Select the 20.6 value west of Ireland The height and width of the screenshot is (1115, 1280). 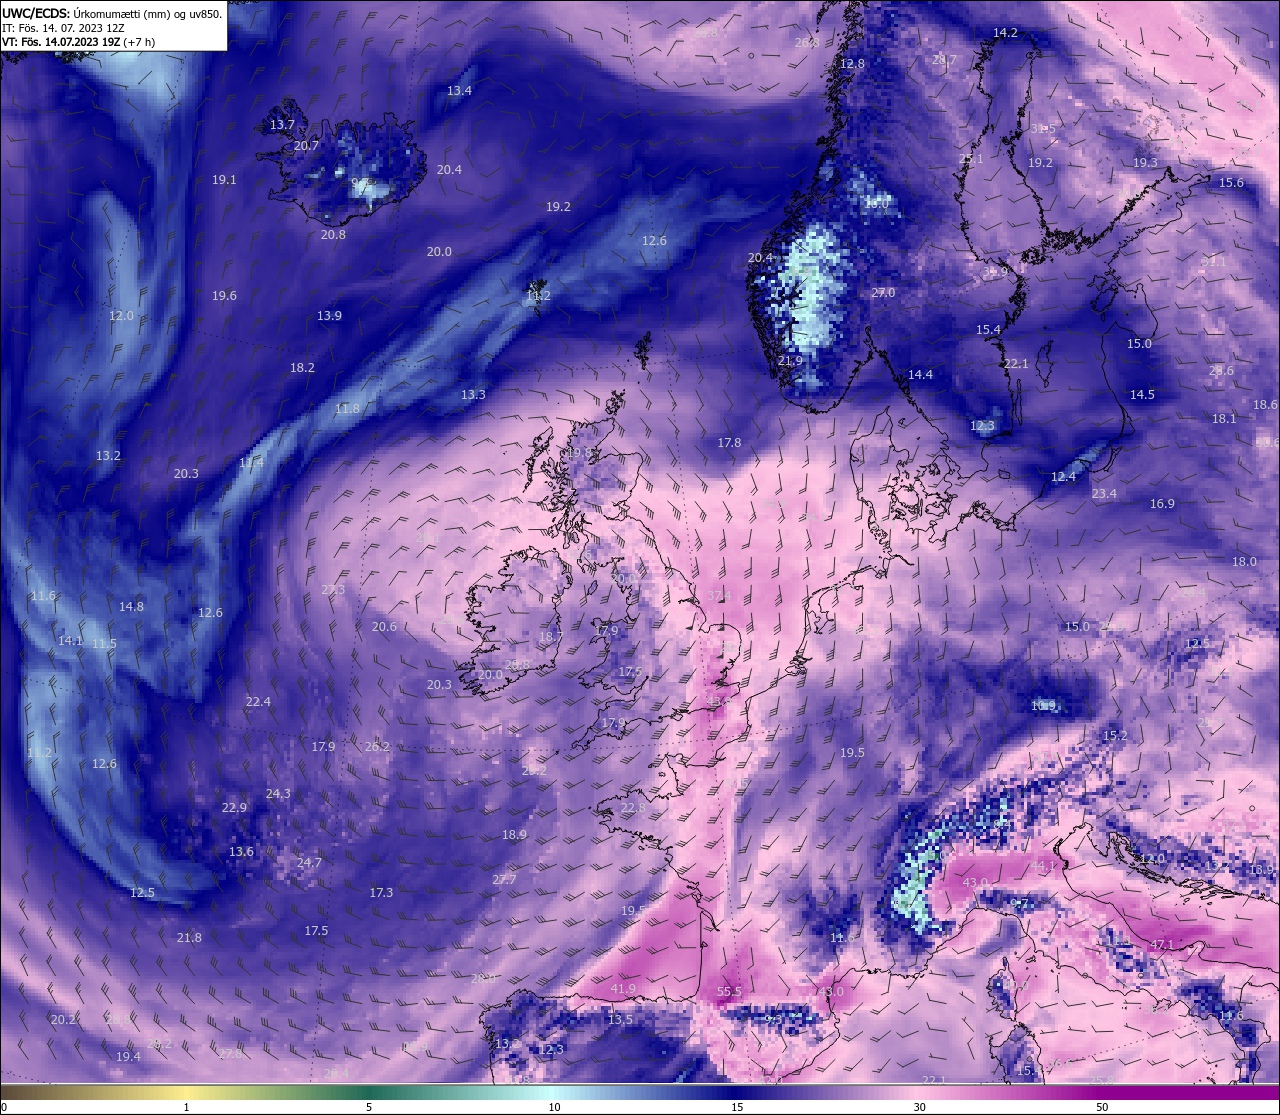coord(384,627)
